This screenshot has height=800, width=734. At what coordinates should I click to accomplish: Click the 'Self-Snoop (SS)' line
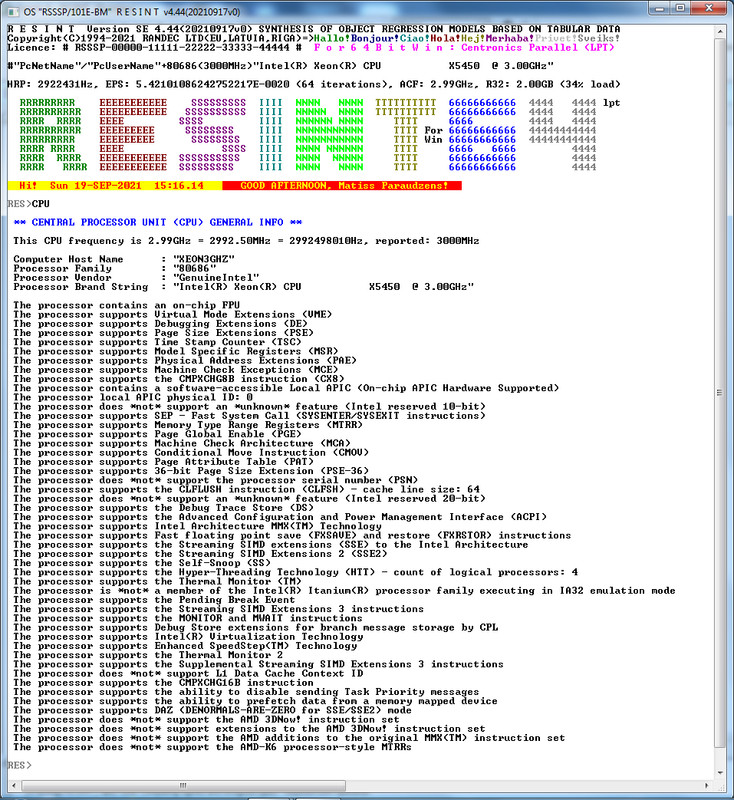pyautogui.click(x=142, y=563)
